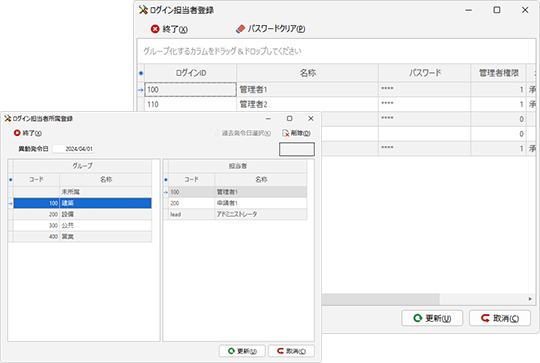Viewport: 540px width, 363px height.
Task: Select アドミニストレータ in 担当者 grid
Action: pyautogui.click(x=261, y=214)
